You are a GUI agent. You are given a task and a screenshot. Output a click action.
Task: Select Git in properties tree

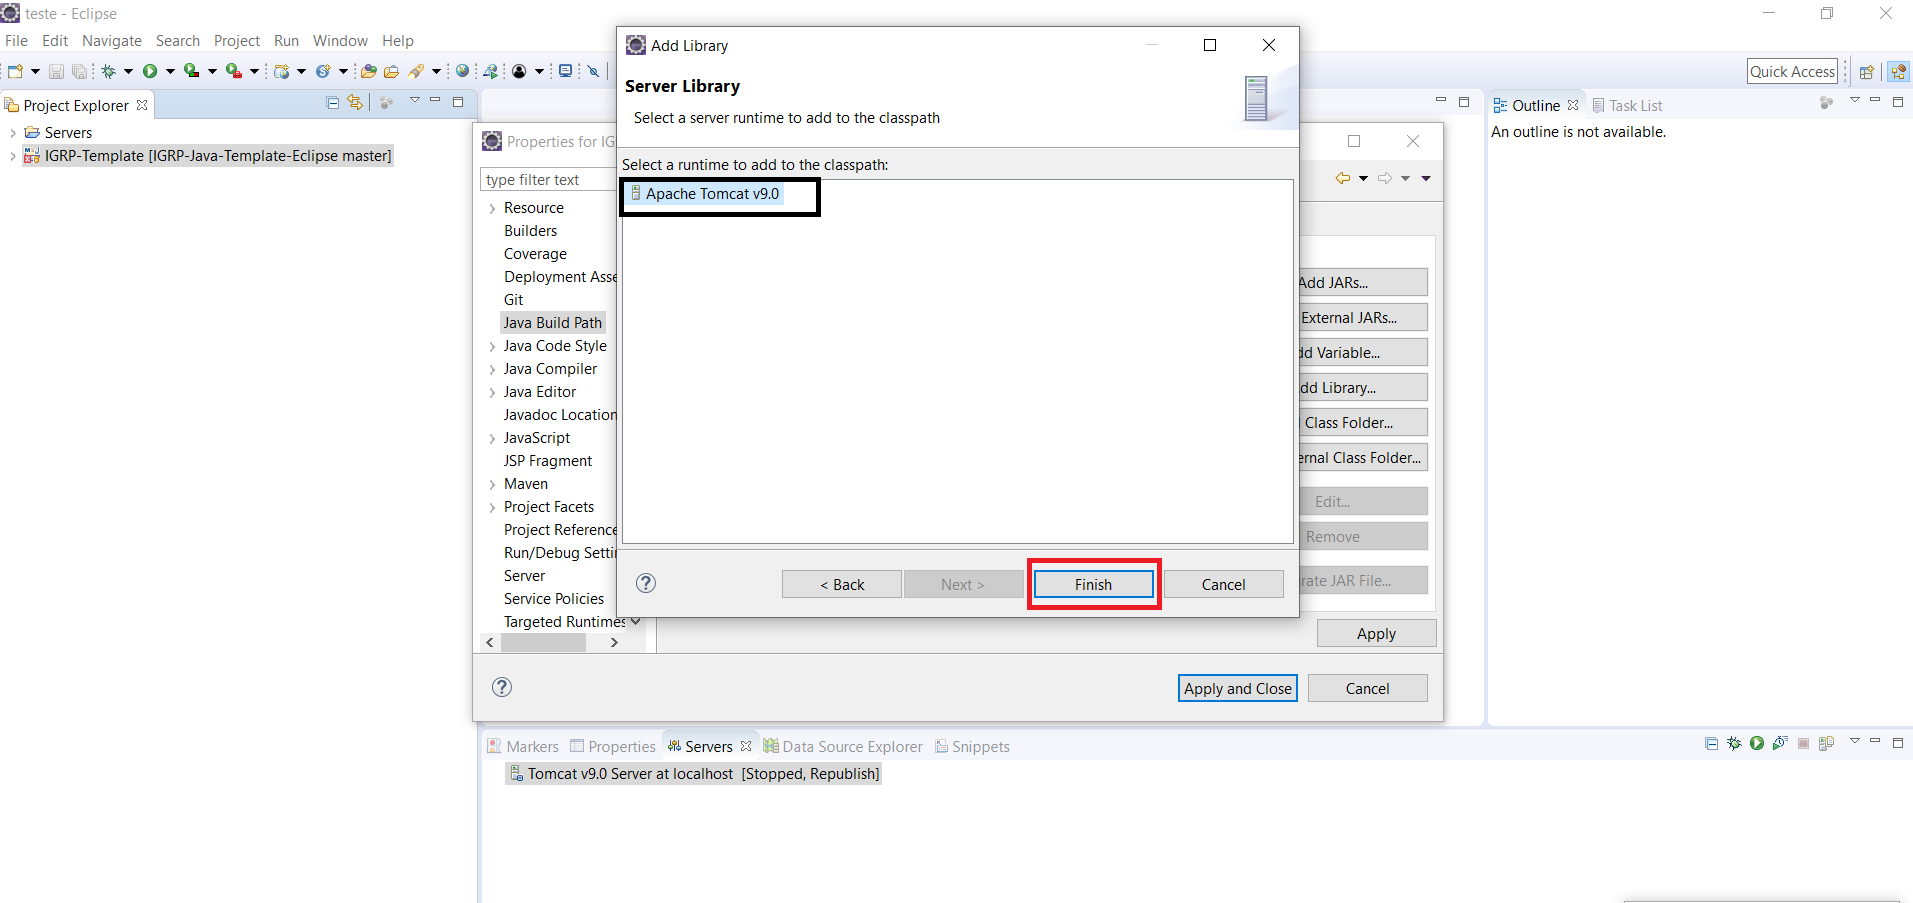point(513,299)
